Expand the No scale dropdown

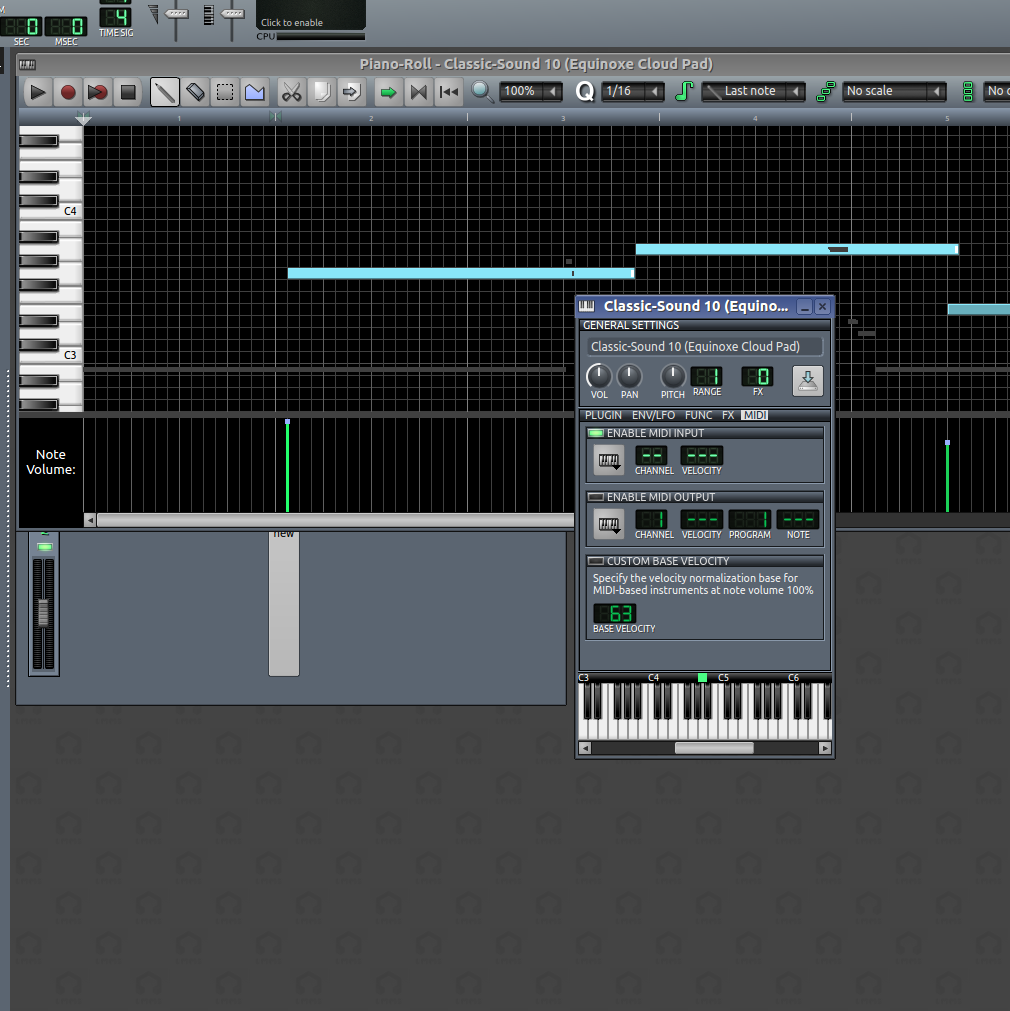(893, 92)
